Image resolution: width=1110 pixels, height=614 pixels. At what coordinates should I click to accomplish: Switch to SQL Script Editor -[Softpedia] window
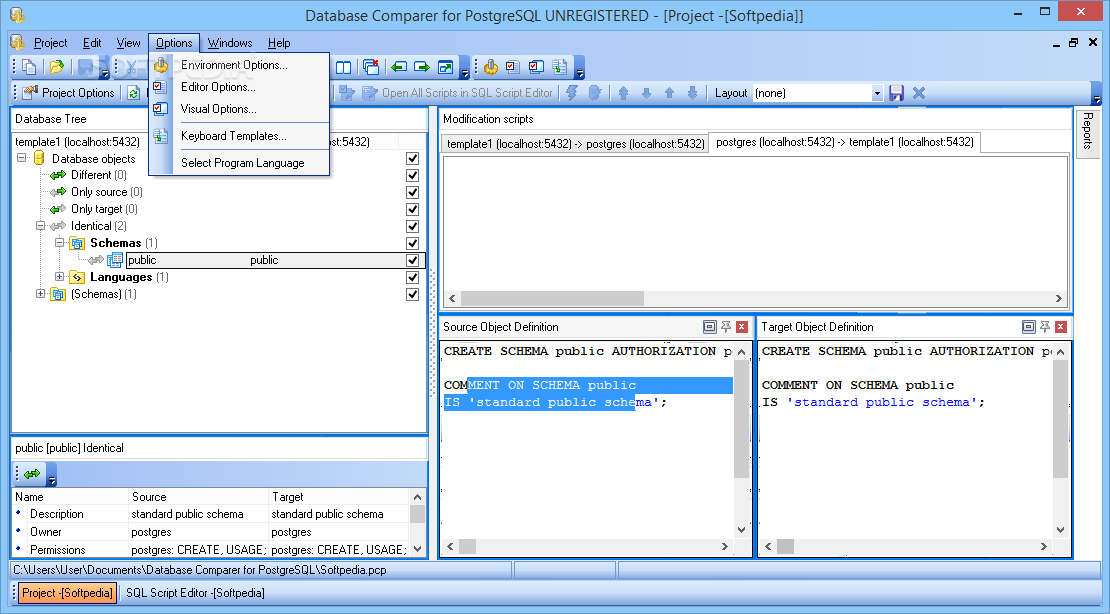(195, 593)
